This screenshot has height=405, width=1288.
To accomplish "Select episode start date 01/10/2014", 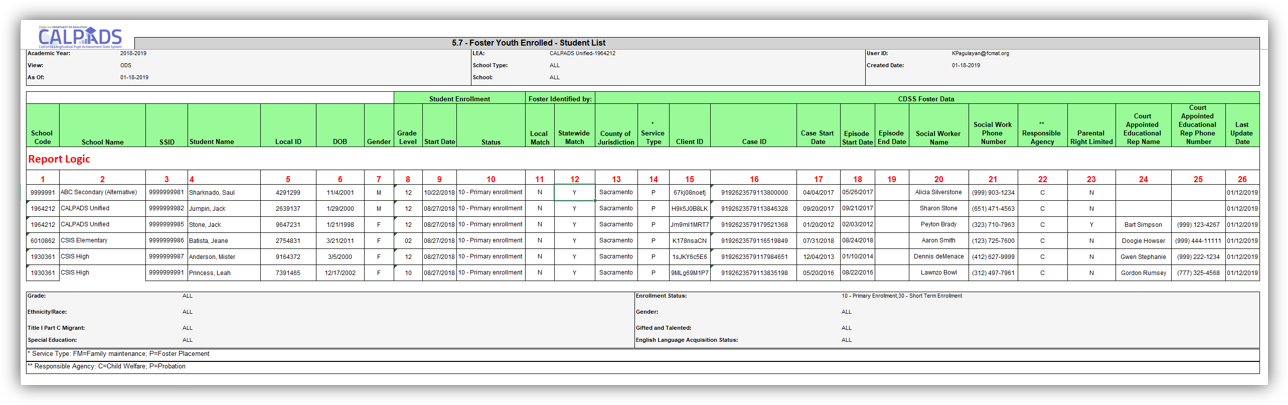I will 857,256.
